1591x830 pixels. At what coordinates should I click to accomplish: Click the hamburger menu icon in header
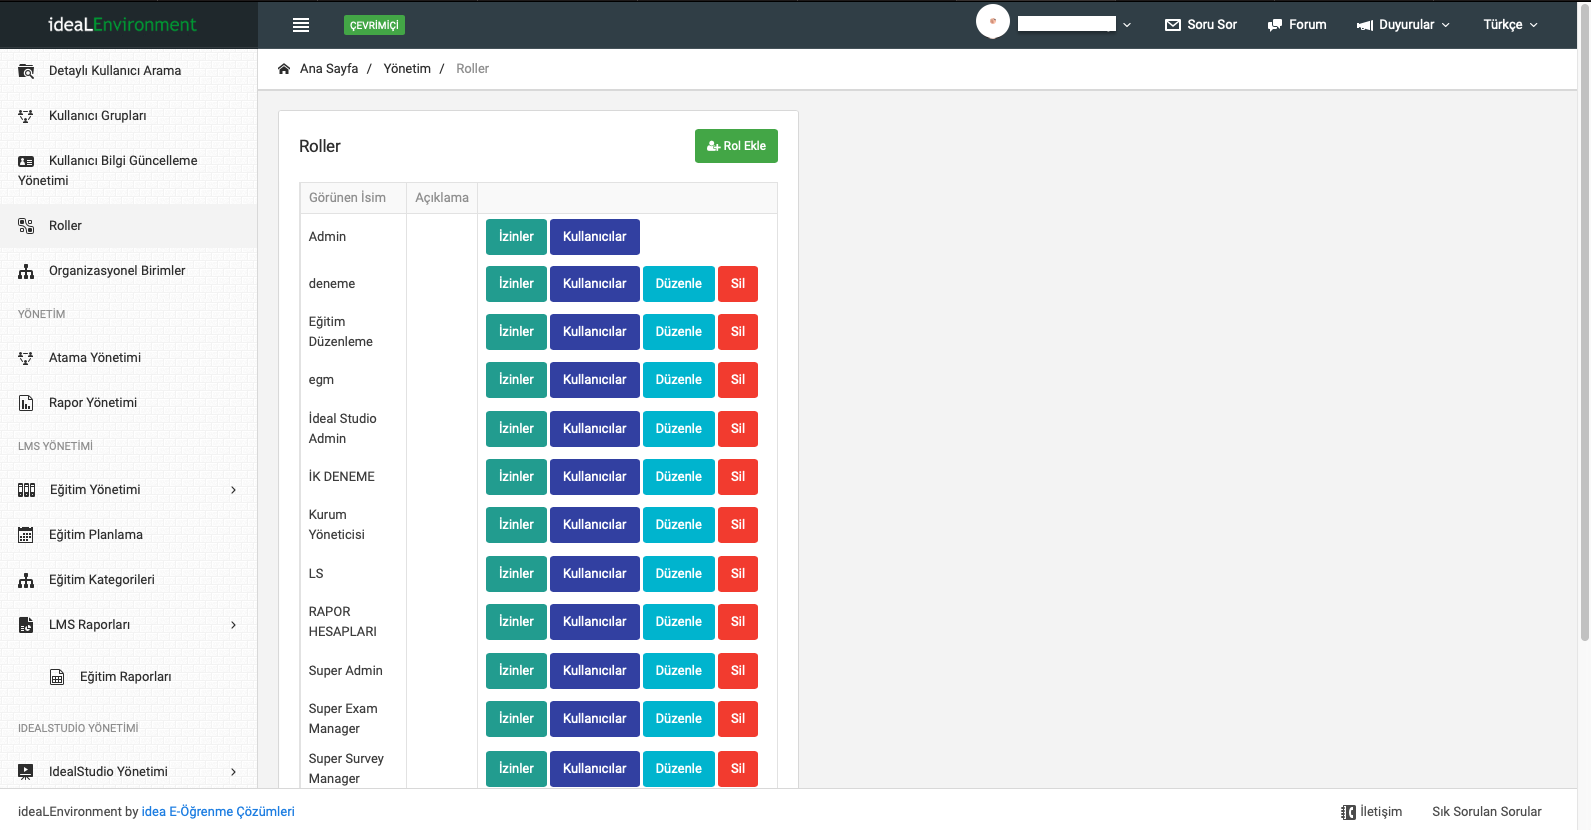point(301,25)
